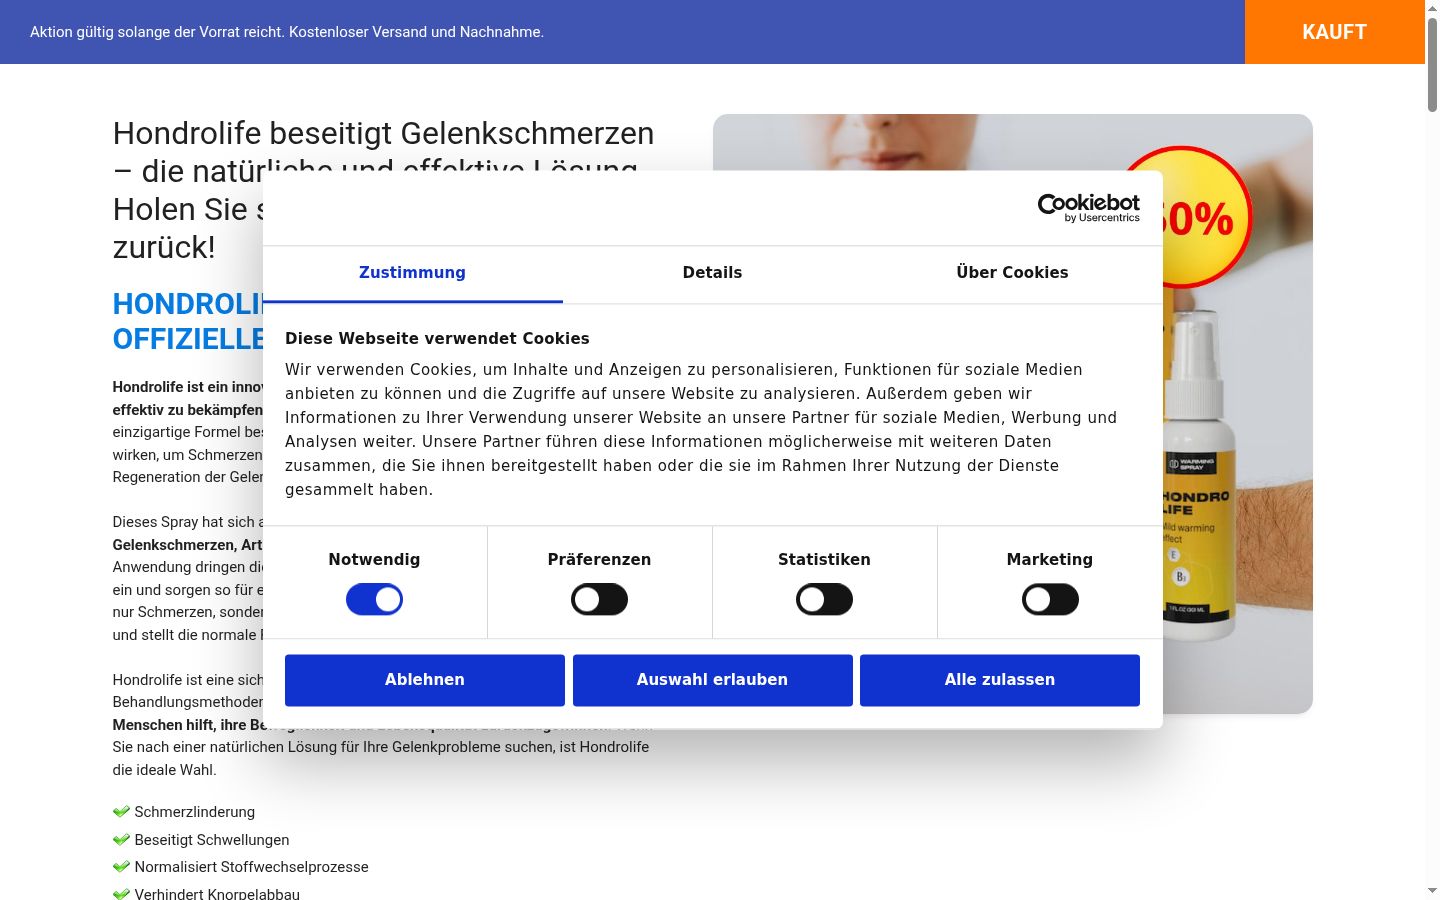Screen dimensions: 1440x900
Task: Click the headline 'Hondrolife beseitigt Gelenkschmerzen'
Action: pos(384,133)
